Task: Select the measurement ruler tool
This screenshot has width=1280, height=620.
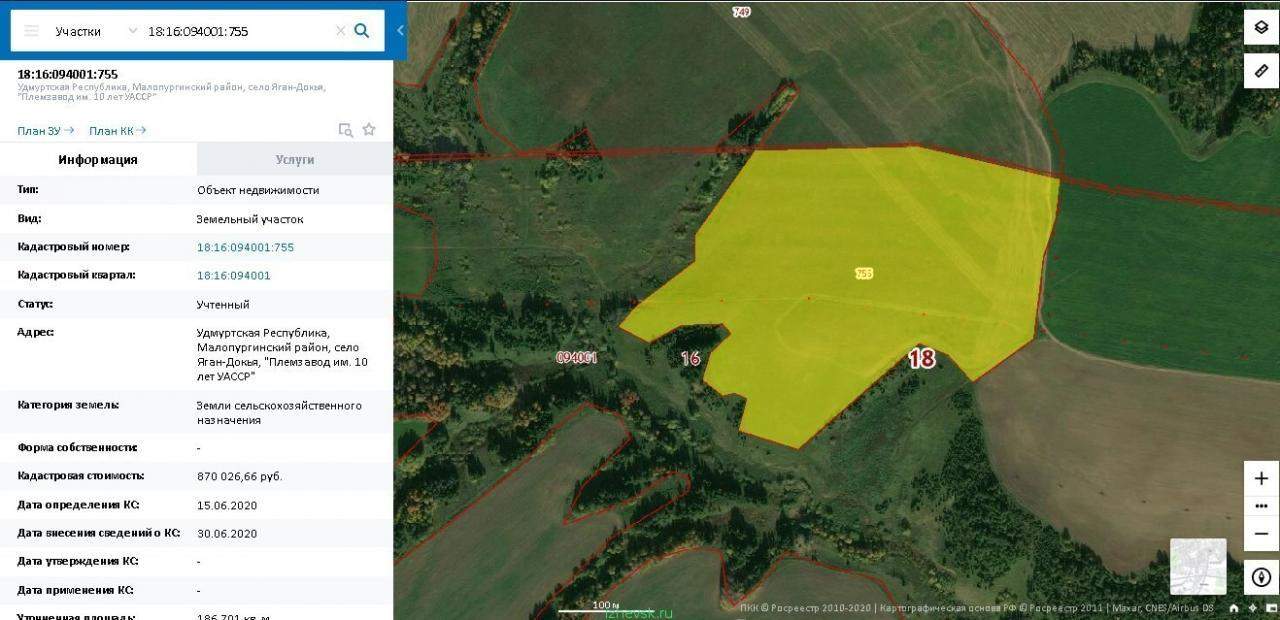Action: [x=1261, y=71]
